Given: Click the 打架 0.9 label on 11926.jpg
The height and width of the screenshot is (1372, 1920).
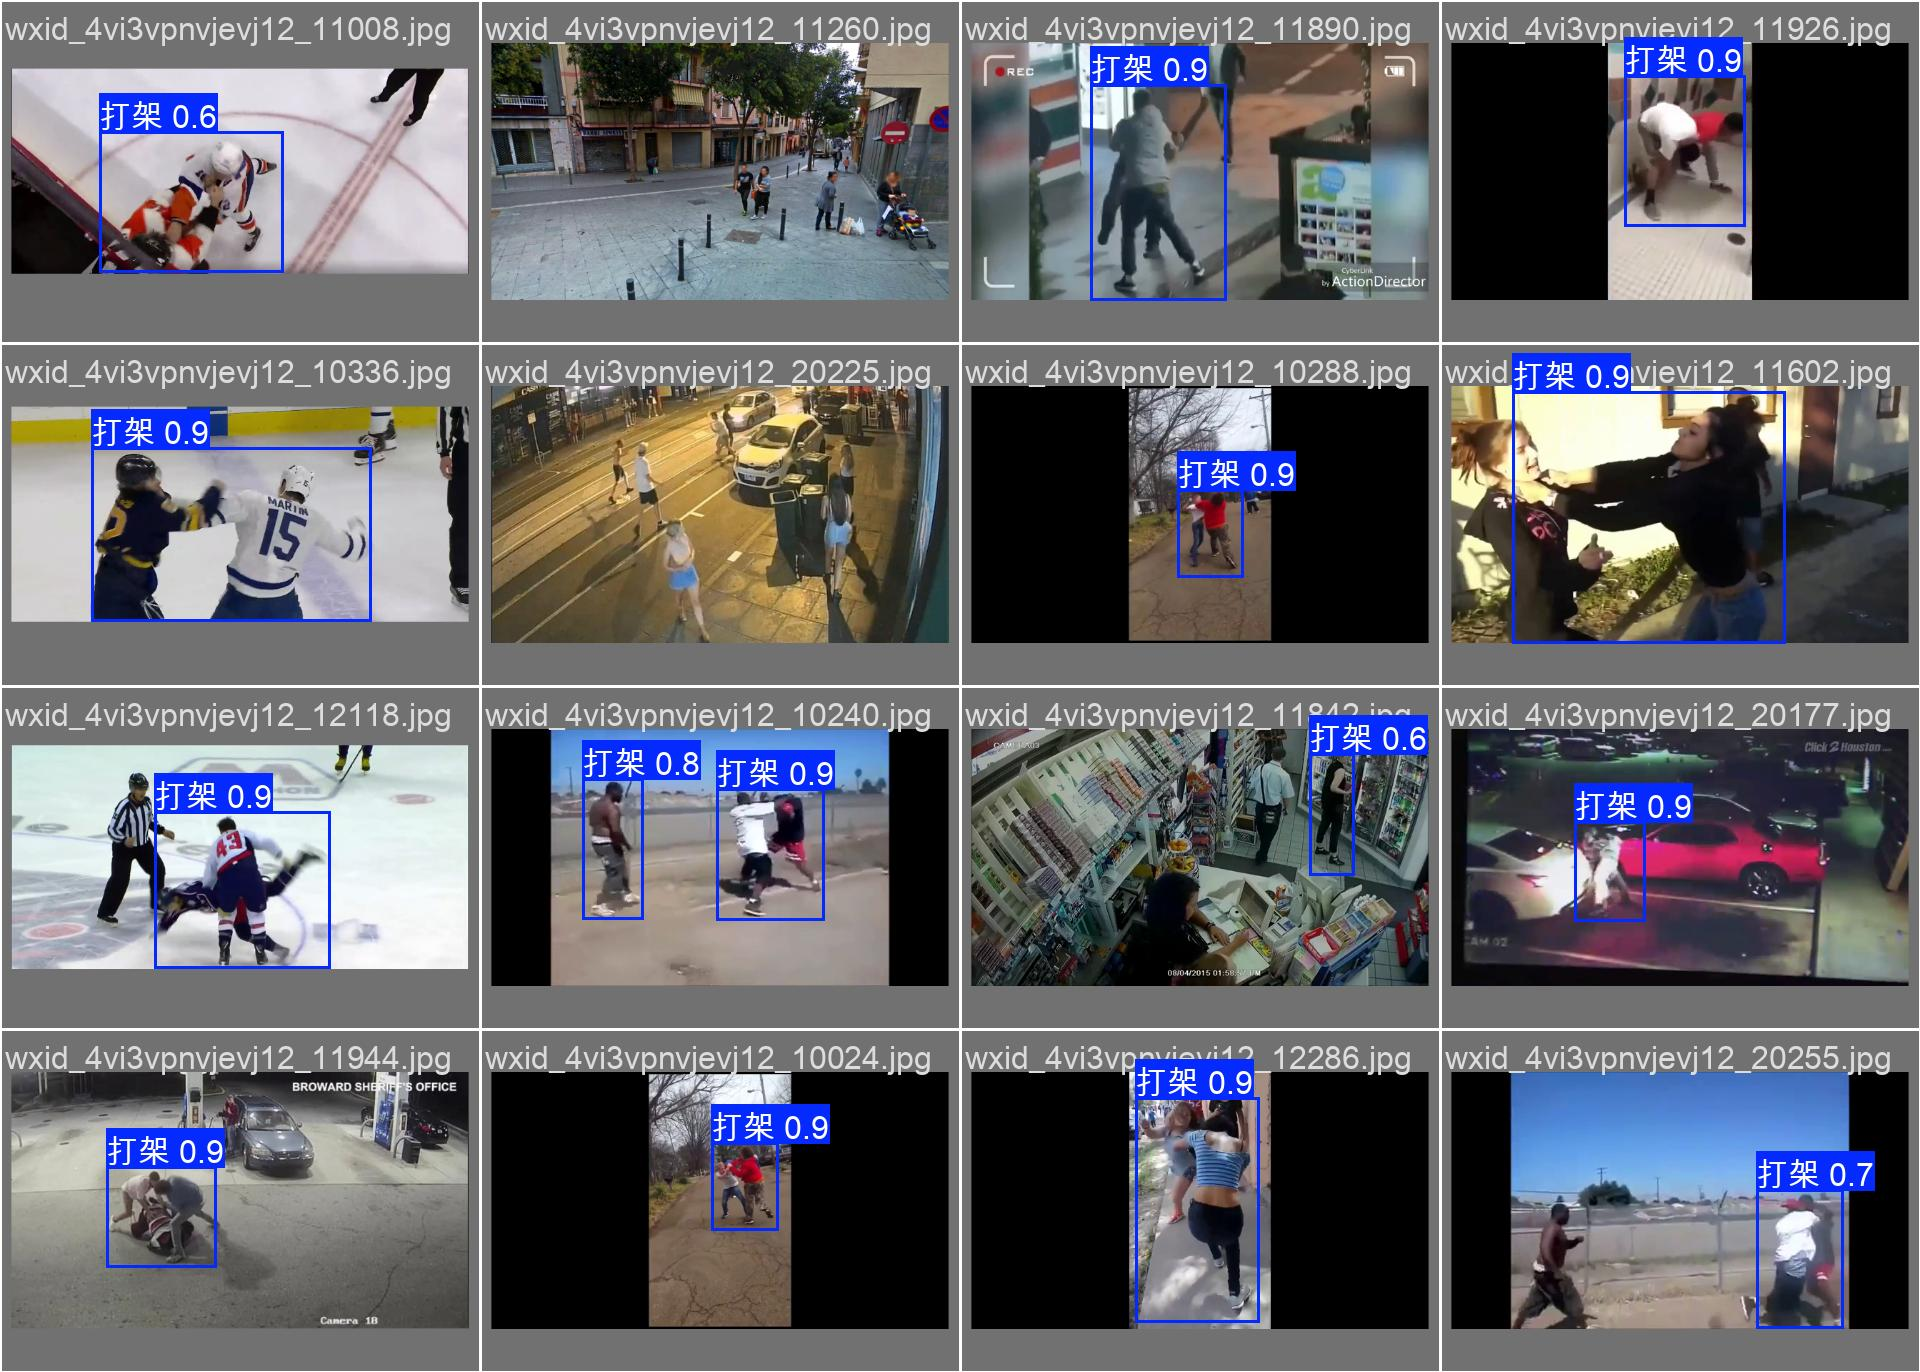Looking at the screenshot, I should (1683, 60).
